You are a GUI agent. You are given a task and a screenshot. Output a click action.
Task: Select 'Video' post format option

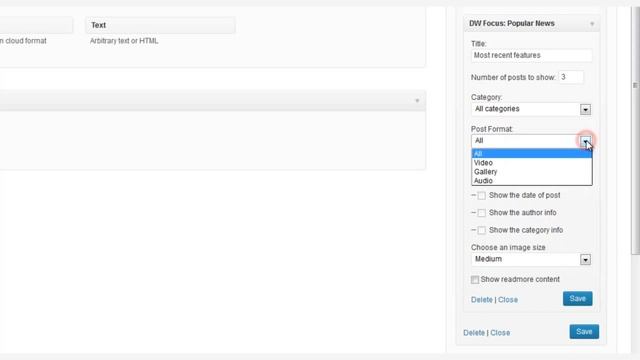pyautogui.click(x=531, y=162)
